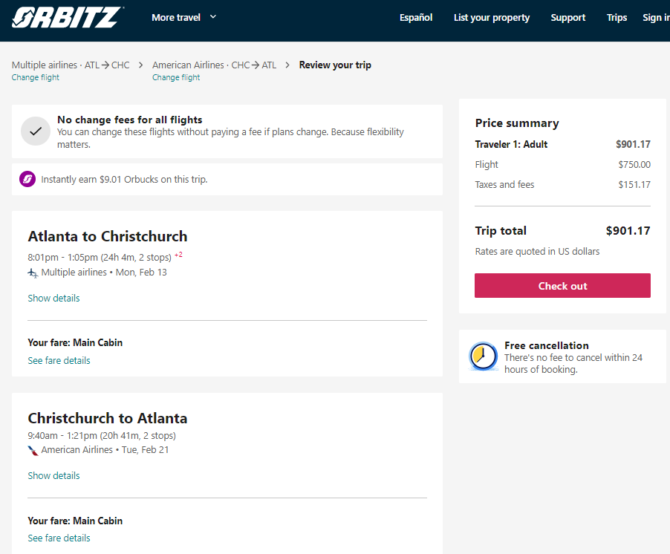Expand Show details for Atlanta to Christchurch

(54, 298)
